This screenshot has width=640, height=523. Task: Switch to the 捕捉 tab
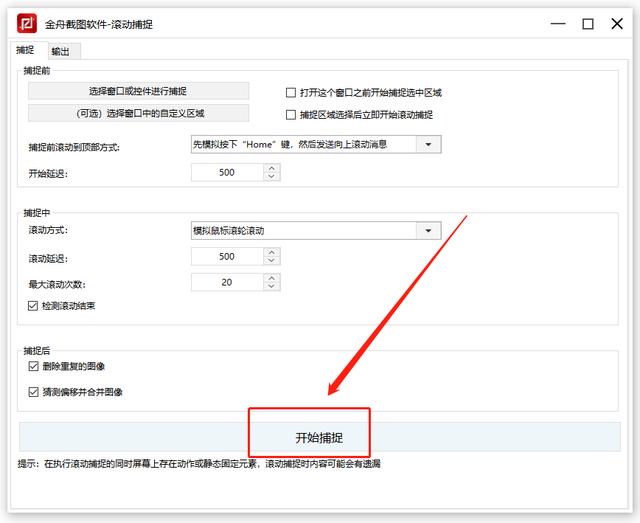pyautogui.click(x=25, y=50)
